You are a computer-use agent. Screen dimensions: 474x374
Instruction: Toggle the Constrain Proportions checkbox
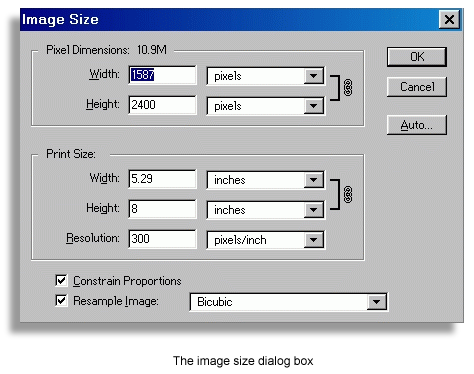[61, 281]
